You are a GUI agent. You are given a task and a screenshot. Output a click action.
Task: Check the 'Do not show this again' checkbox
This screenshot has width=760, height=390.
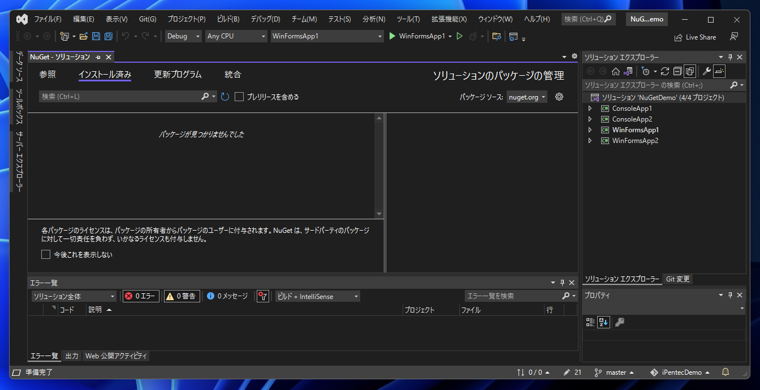[x=46, y=254]
